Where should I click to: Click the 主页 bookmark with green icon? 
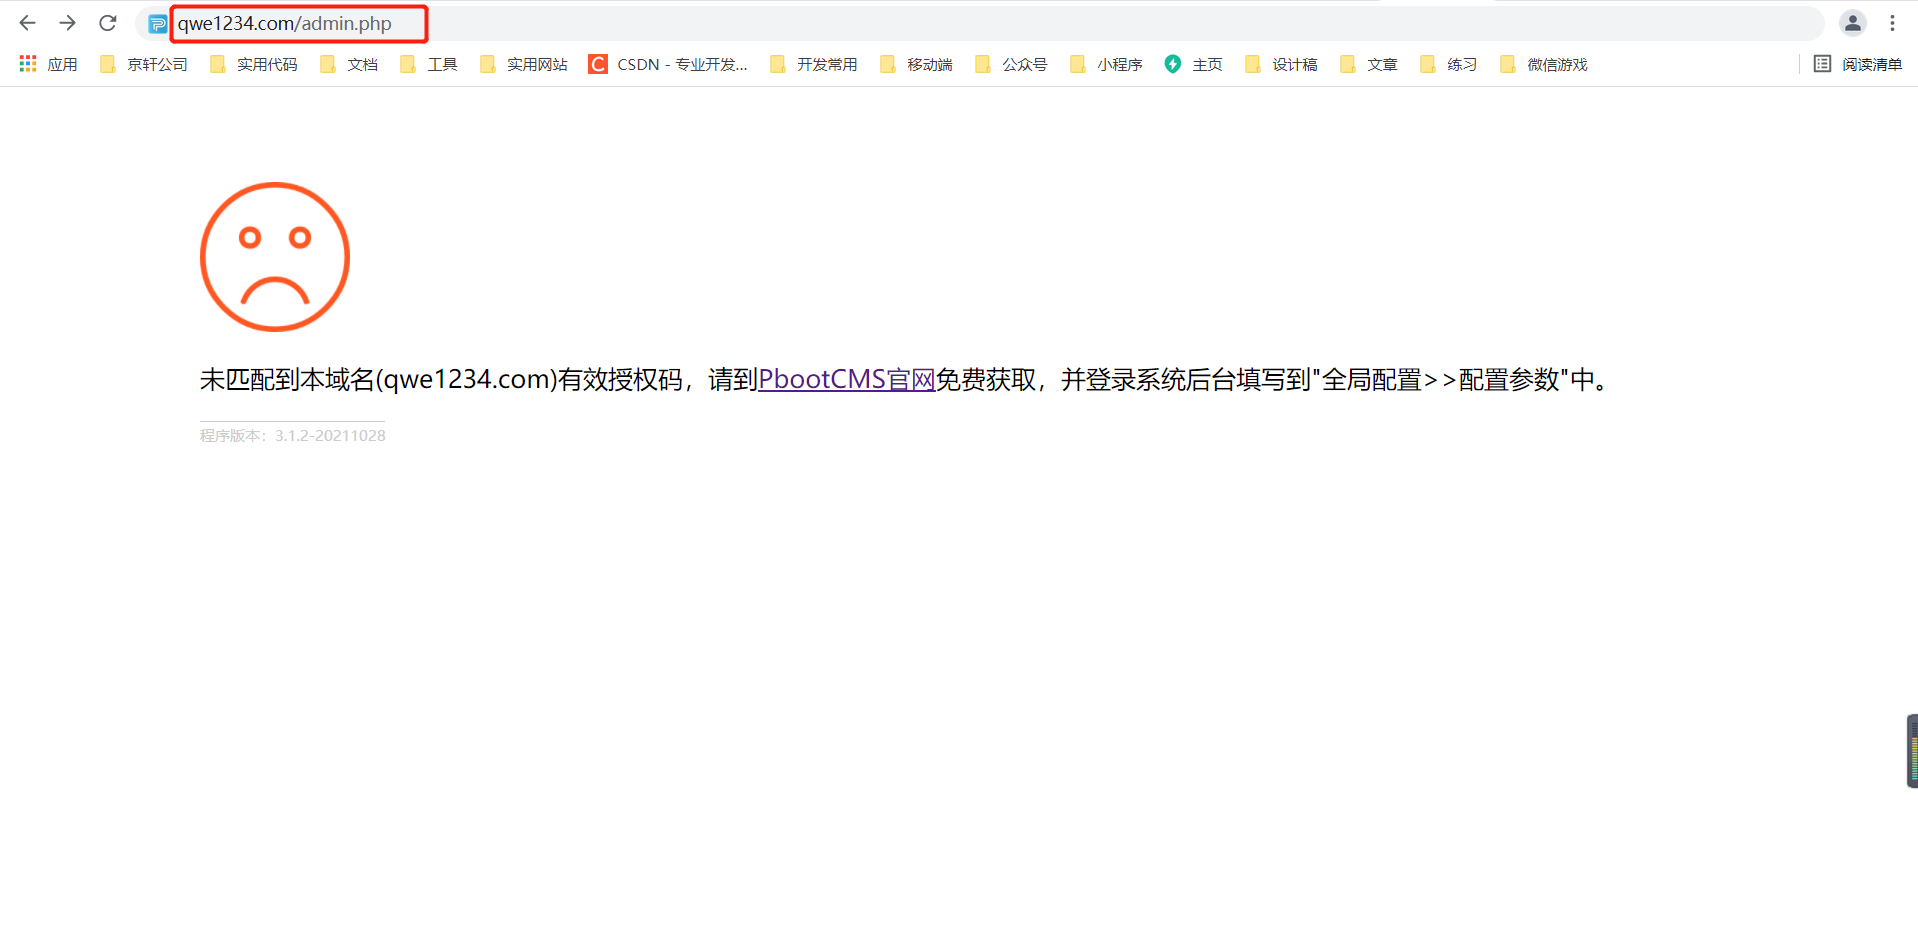point(1193,64)
